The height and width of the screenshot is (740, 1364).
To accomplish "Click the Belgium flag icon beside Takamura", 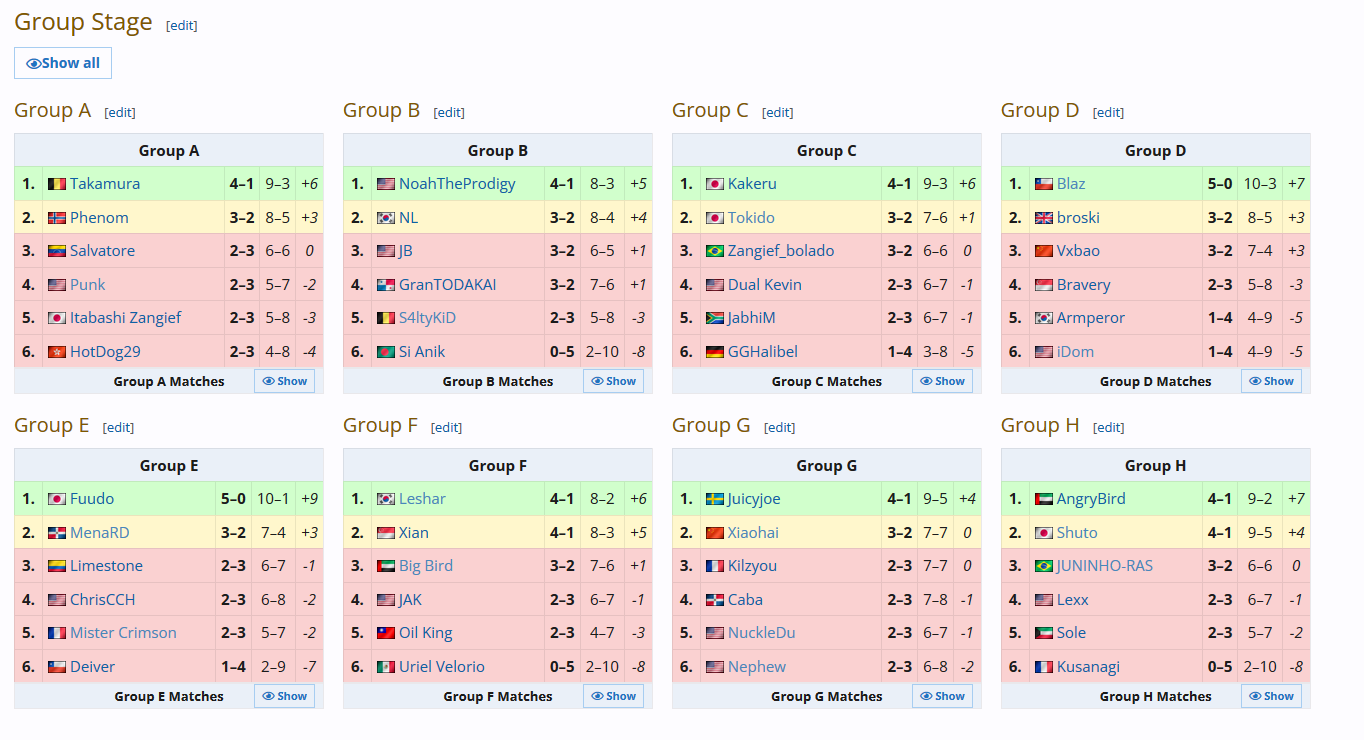I will pyautogui.click(x=57, y=184).
